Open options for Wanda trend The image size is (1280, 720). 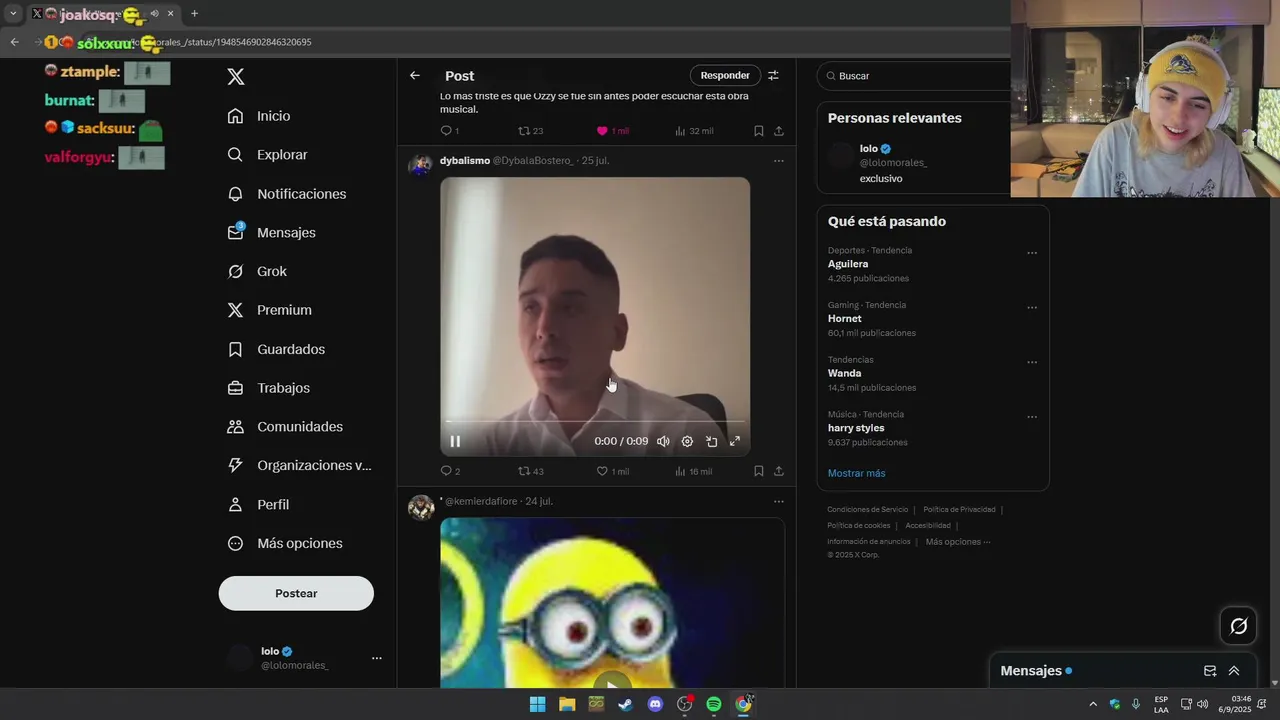[x=1032, y=362]
